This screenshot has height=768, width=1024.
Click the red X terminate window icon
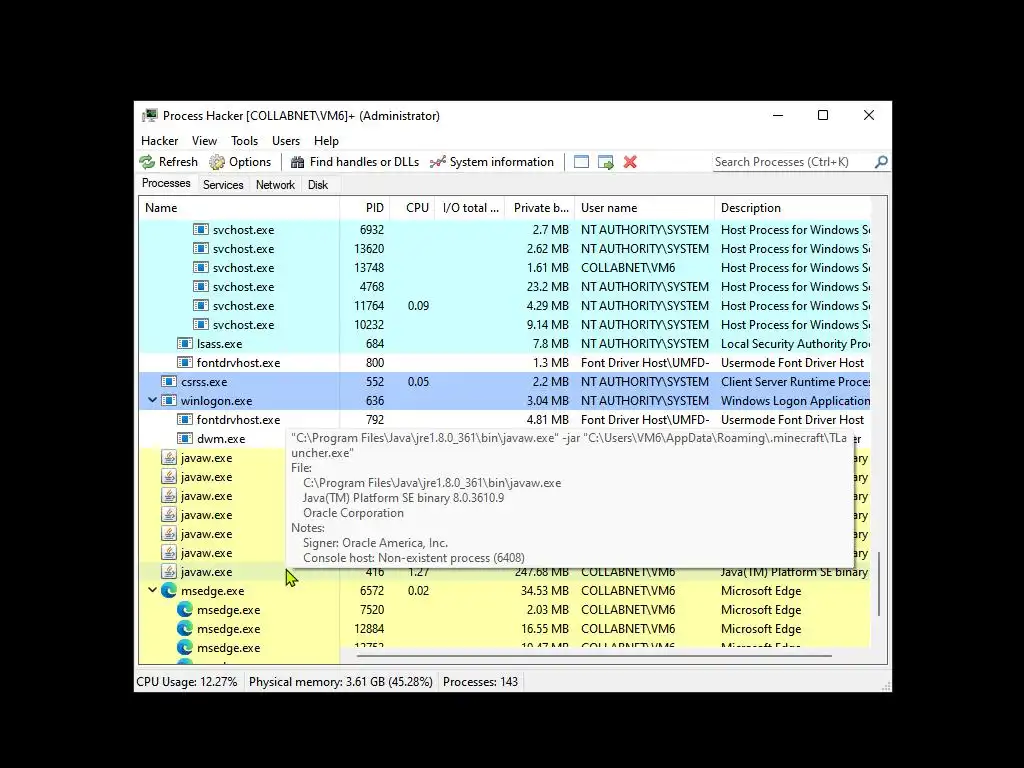(x=630, y=162)
